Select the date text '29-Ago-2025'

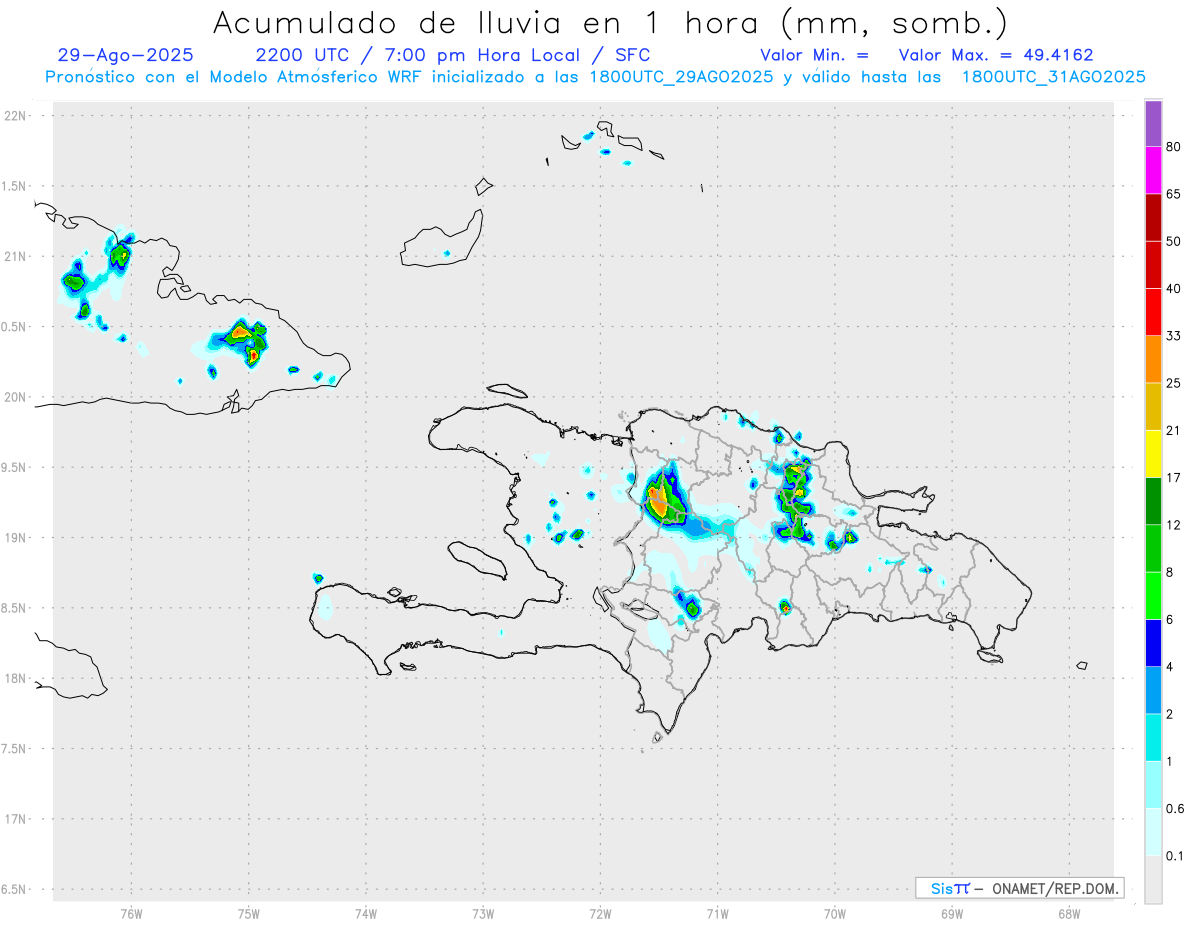point(126,55)
